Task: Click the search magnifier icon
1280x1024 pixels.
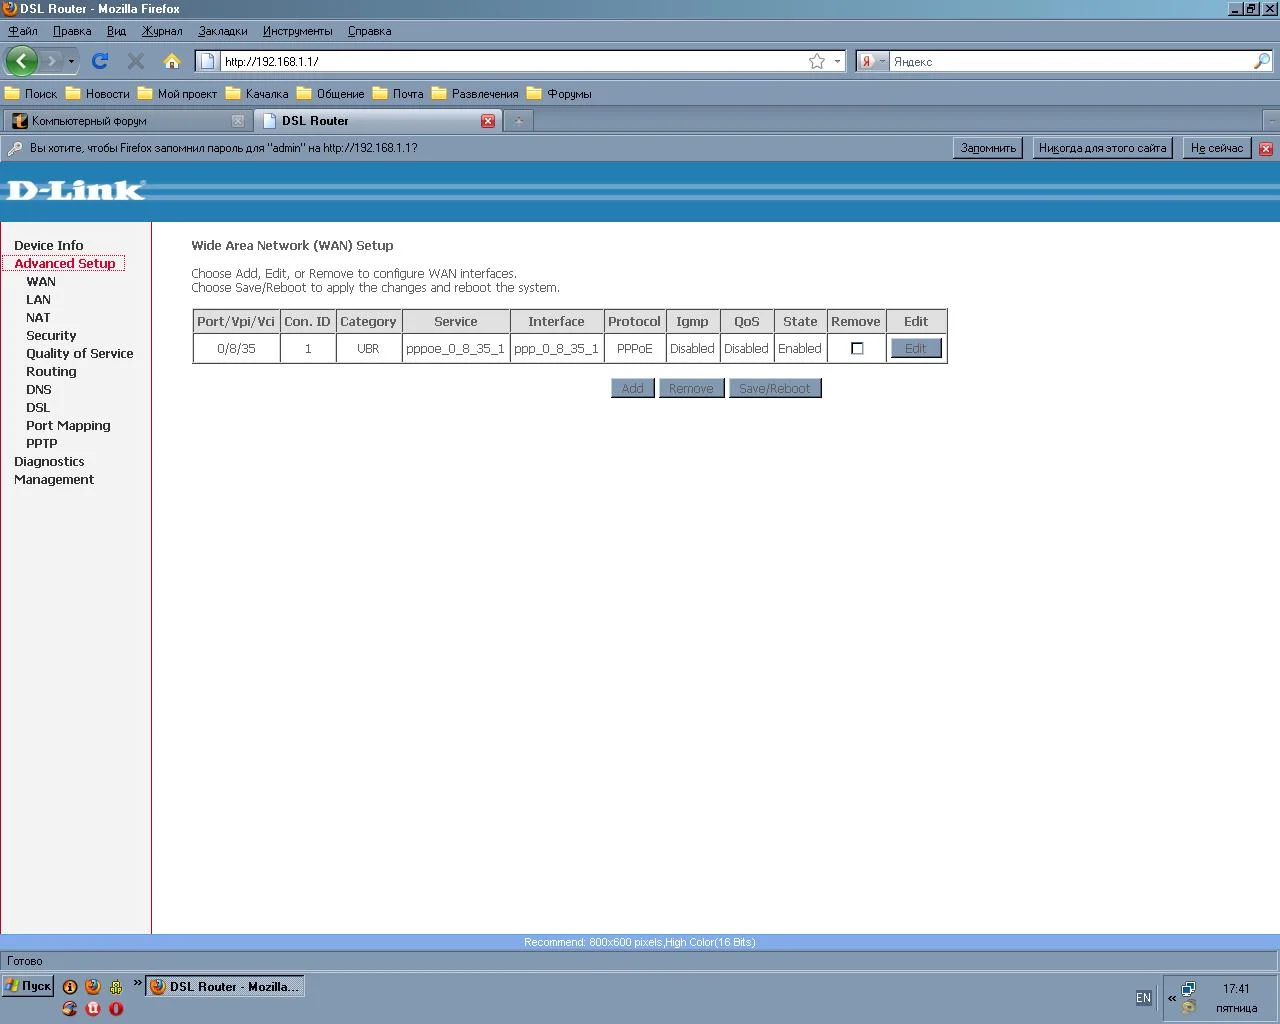Action: tap(1262, 61)
